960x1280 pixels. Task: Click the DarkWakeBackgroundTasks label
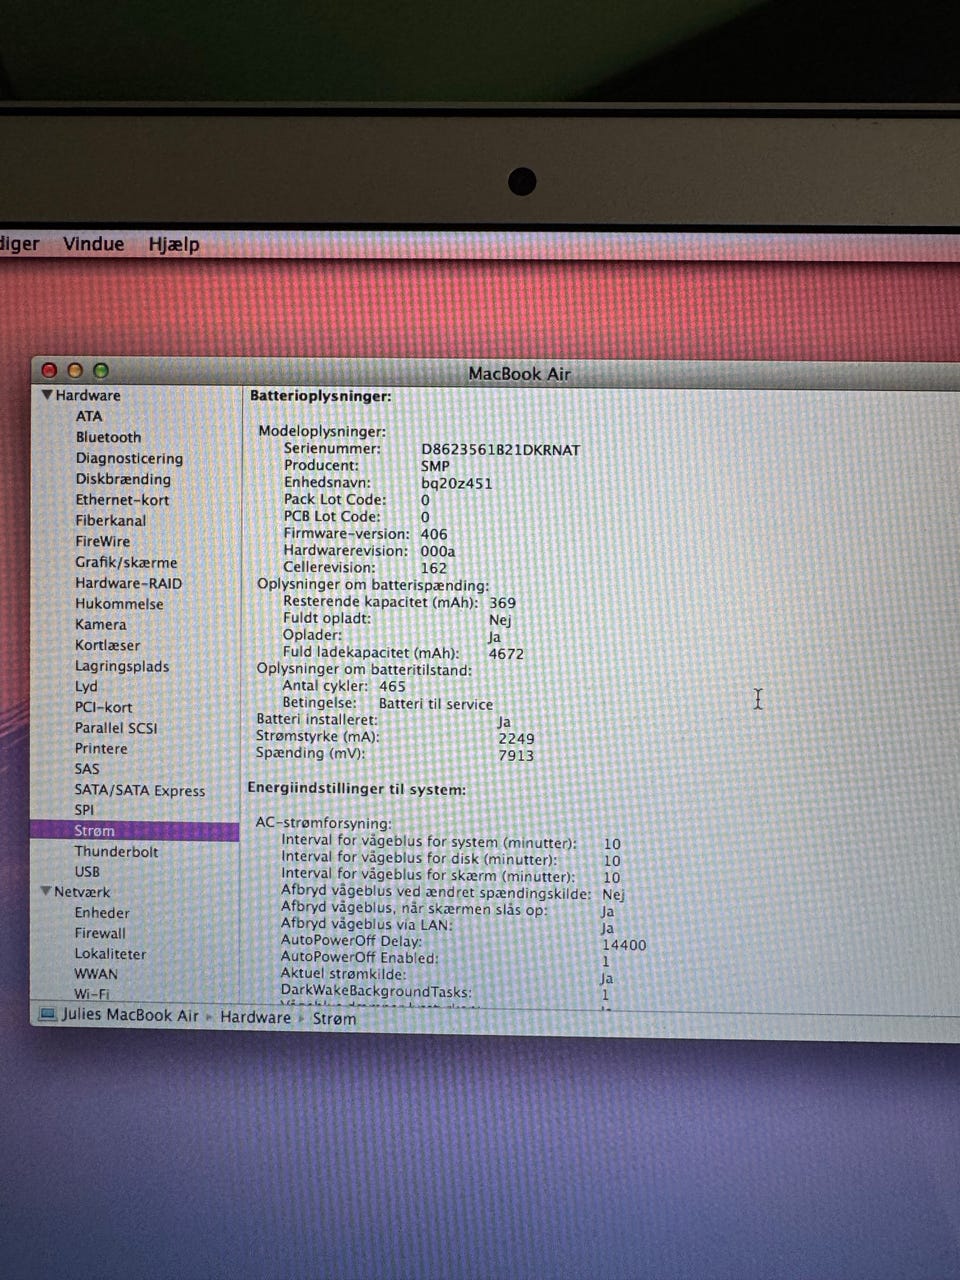pyautogui.click(x=376, y=992)
